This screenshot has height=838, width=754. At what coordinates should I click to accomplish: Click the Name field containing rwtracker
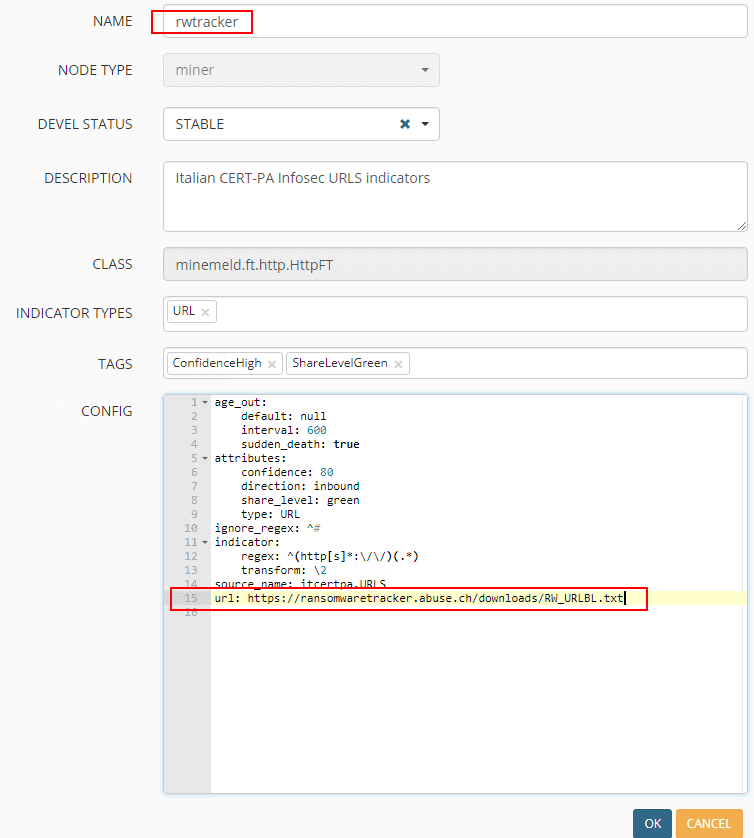coord(450,21)
